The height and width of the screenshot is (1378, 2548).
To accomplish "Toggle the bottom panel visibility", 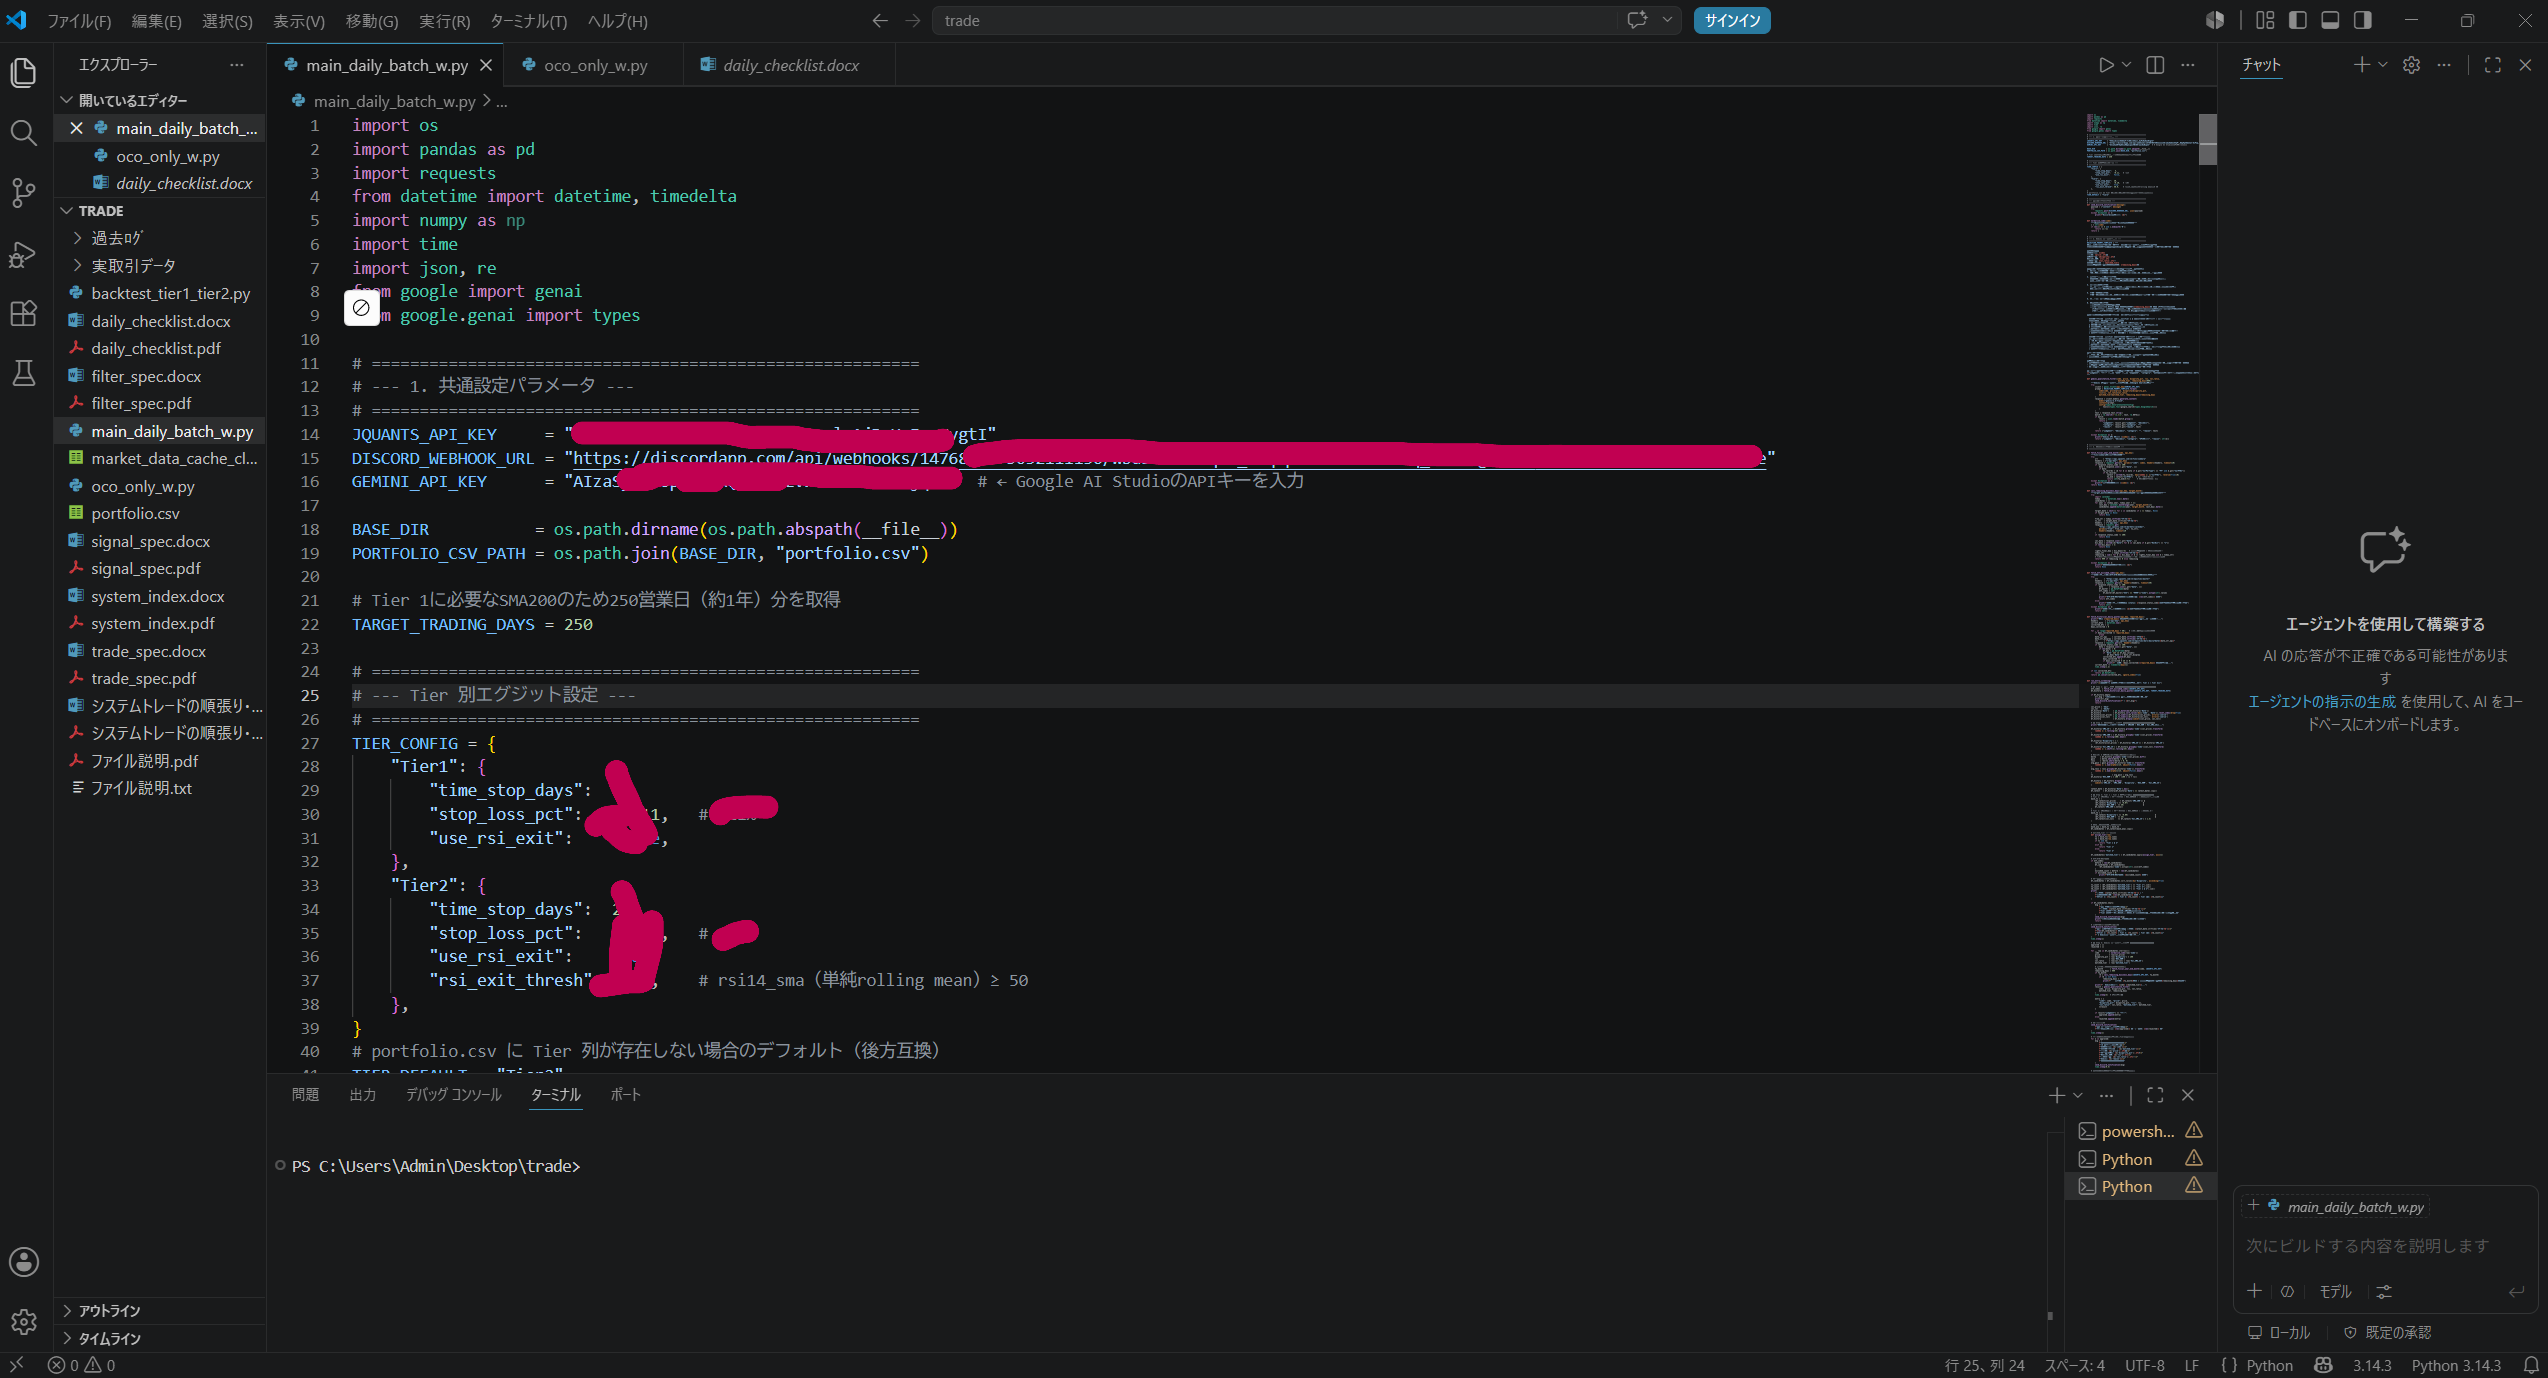I will pyautogui.click(x=2330, y=20).
